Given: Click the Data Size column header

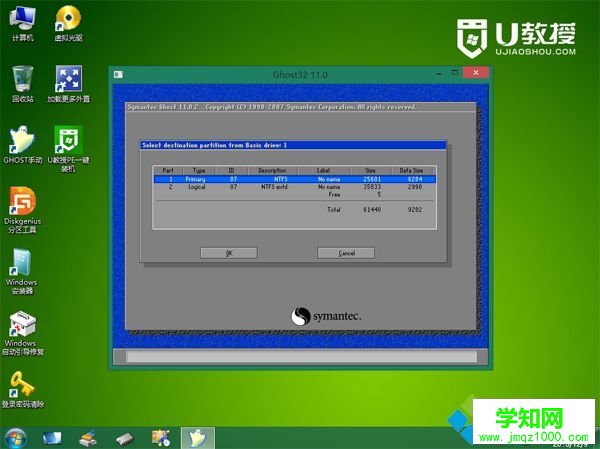Looking at the screenshot, I should click(x=411, y=170).
